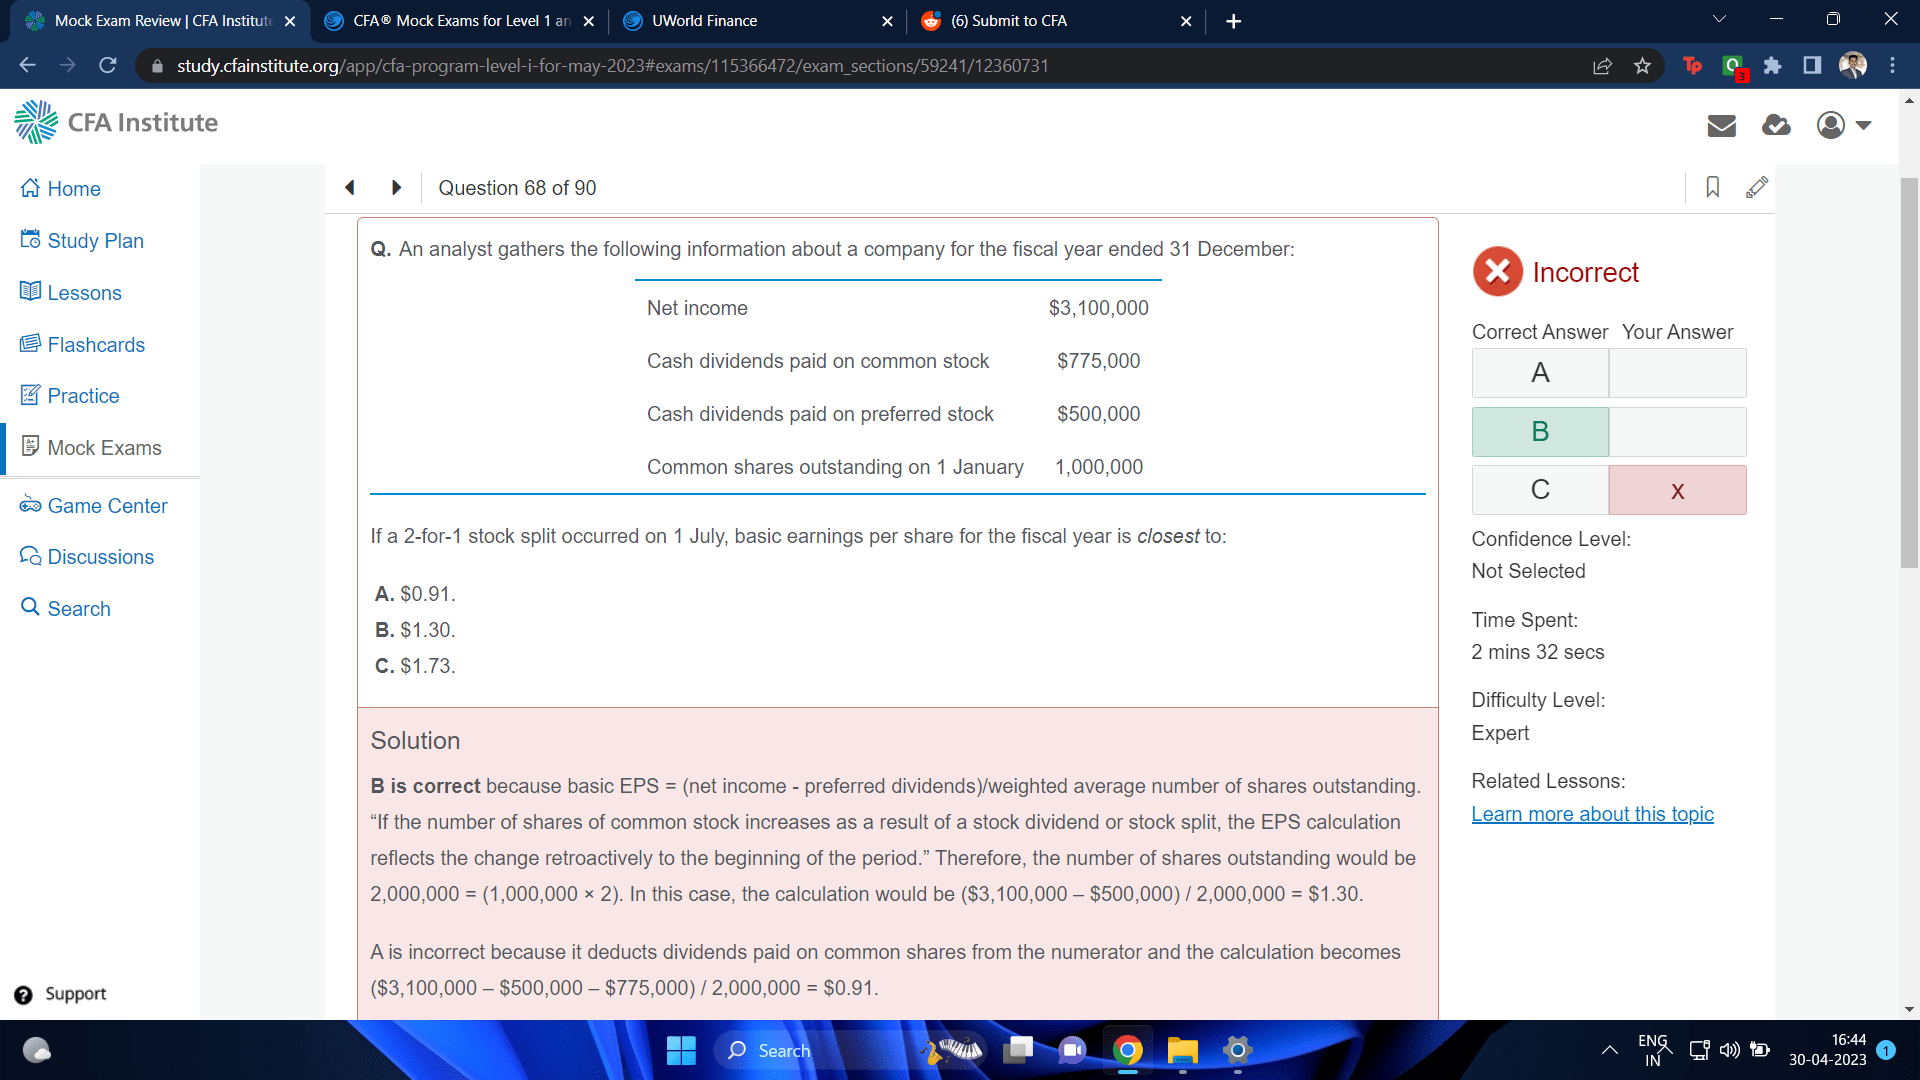Open Support help link
Viewport: 1920px width, 1080px height.
pos(75,994)
